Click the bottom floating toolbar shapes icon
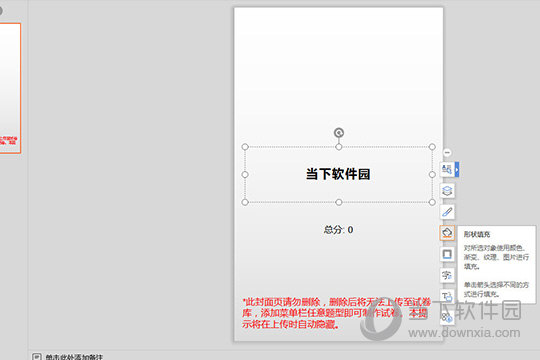 click(x=447, y=318)
